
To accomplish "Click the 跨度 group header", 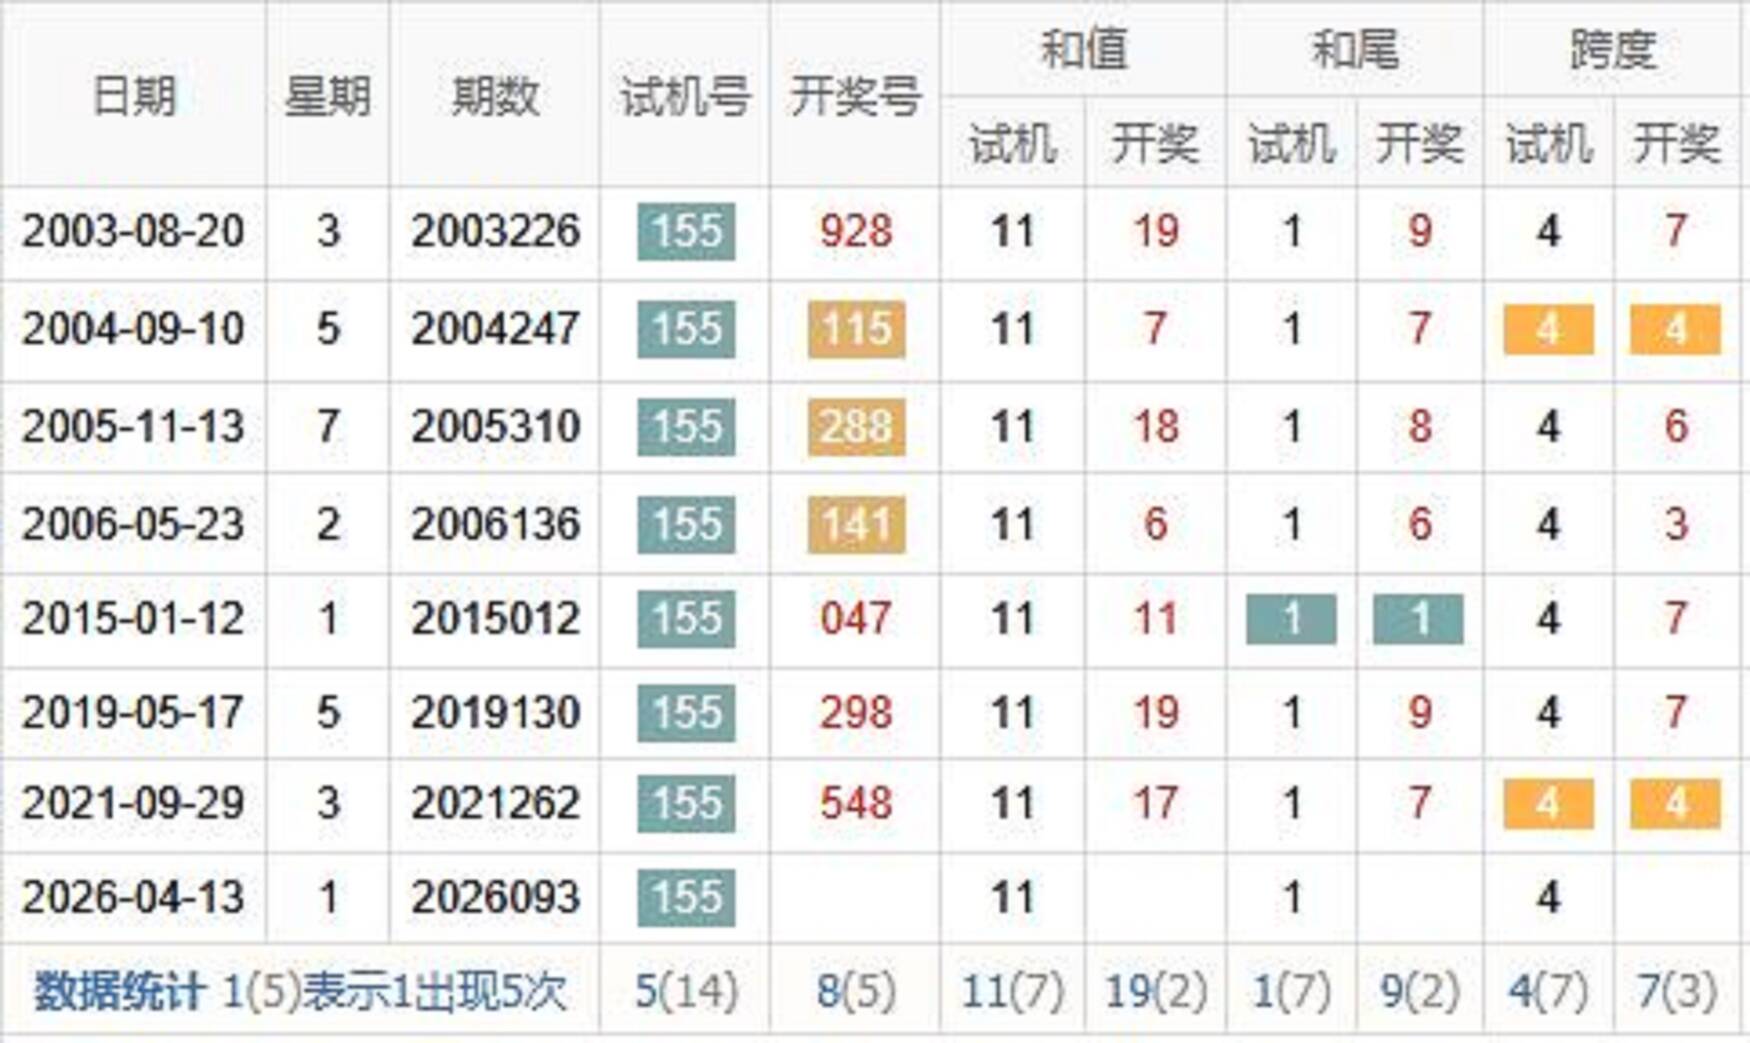I will tap(1612, 49).
